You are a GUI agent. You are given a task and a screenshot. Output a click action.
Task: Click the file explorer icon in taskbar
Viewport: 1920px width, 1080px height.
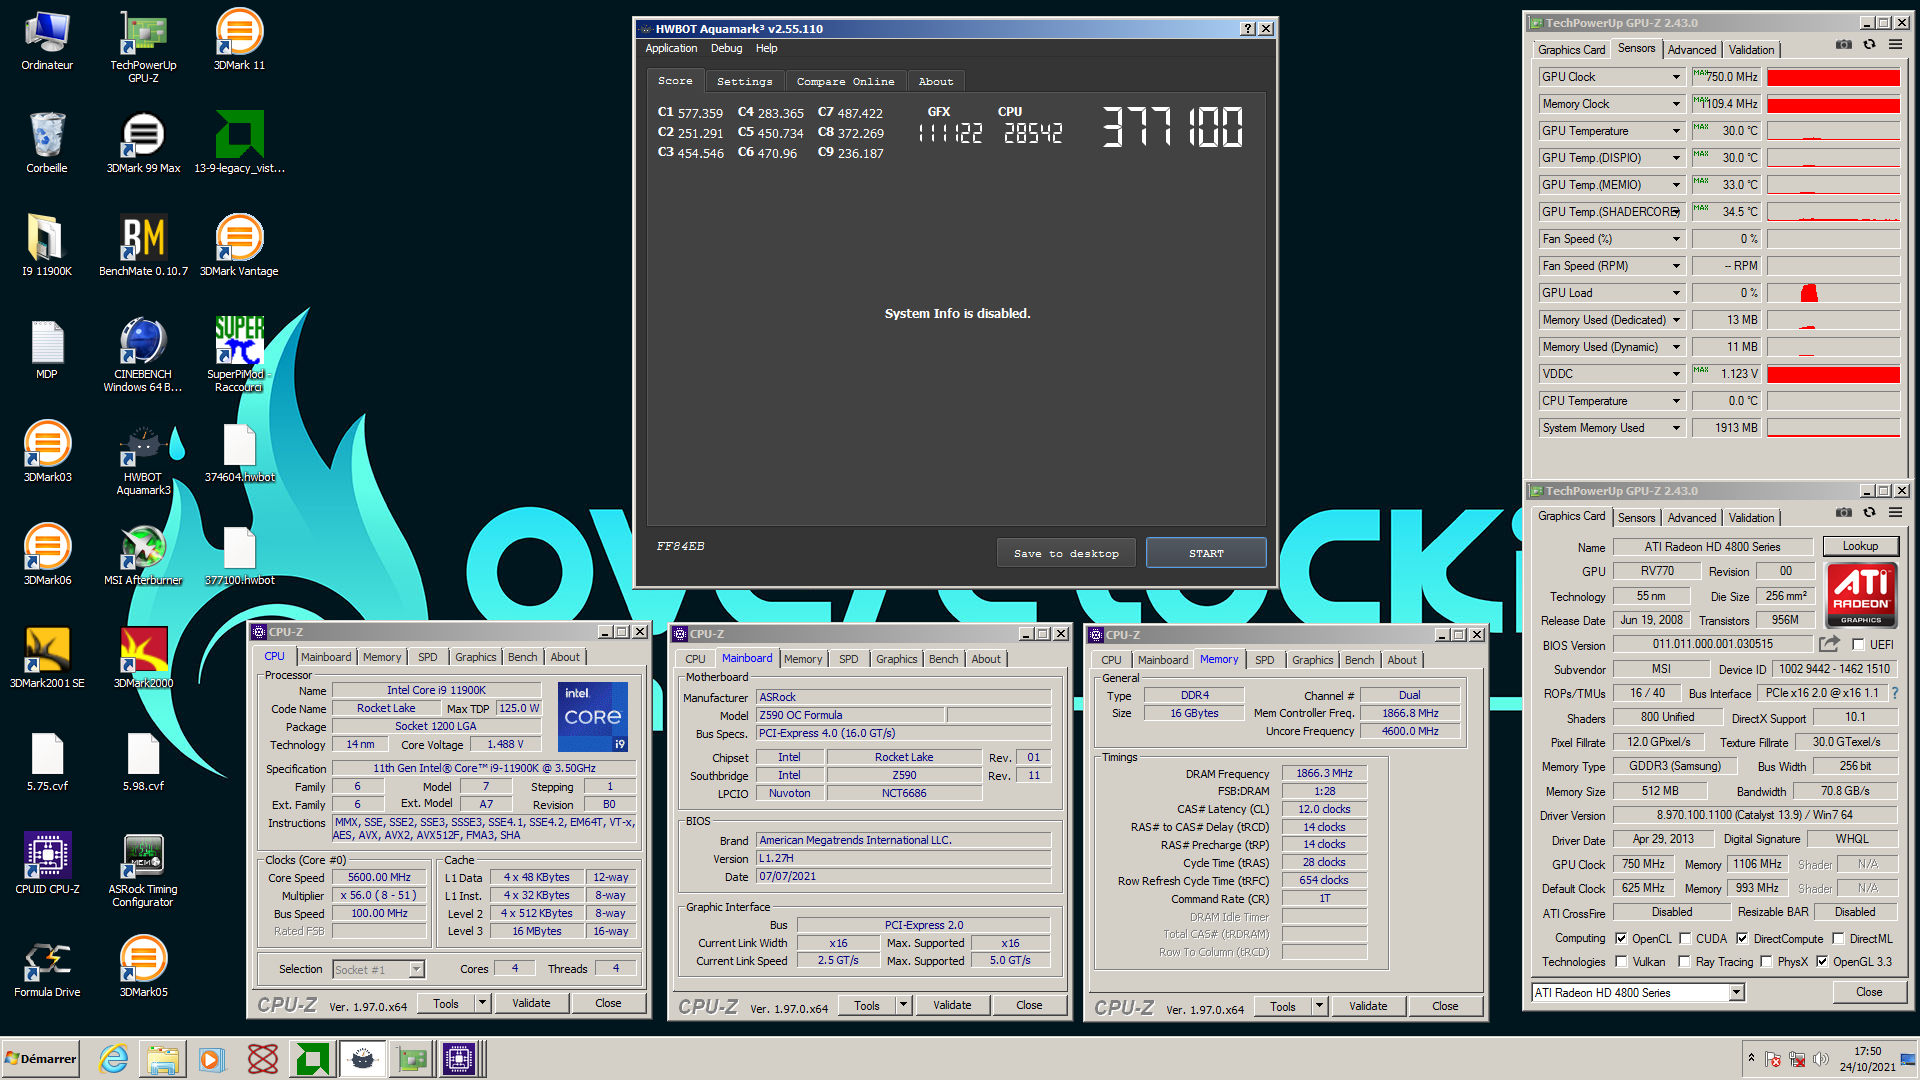pos(162,1059)
